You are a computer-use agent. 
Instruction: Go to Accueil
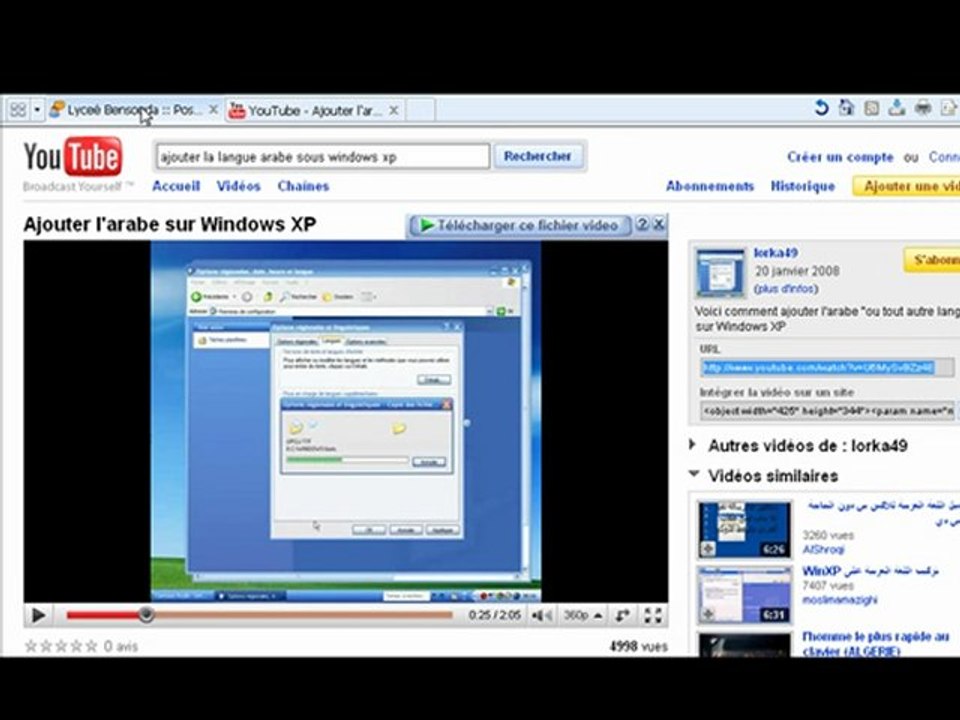176,186
